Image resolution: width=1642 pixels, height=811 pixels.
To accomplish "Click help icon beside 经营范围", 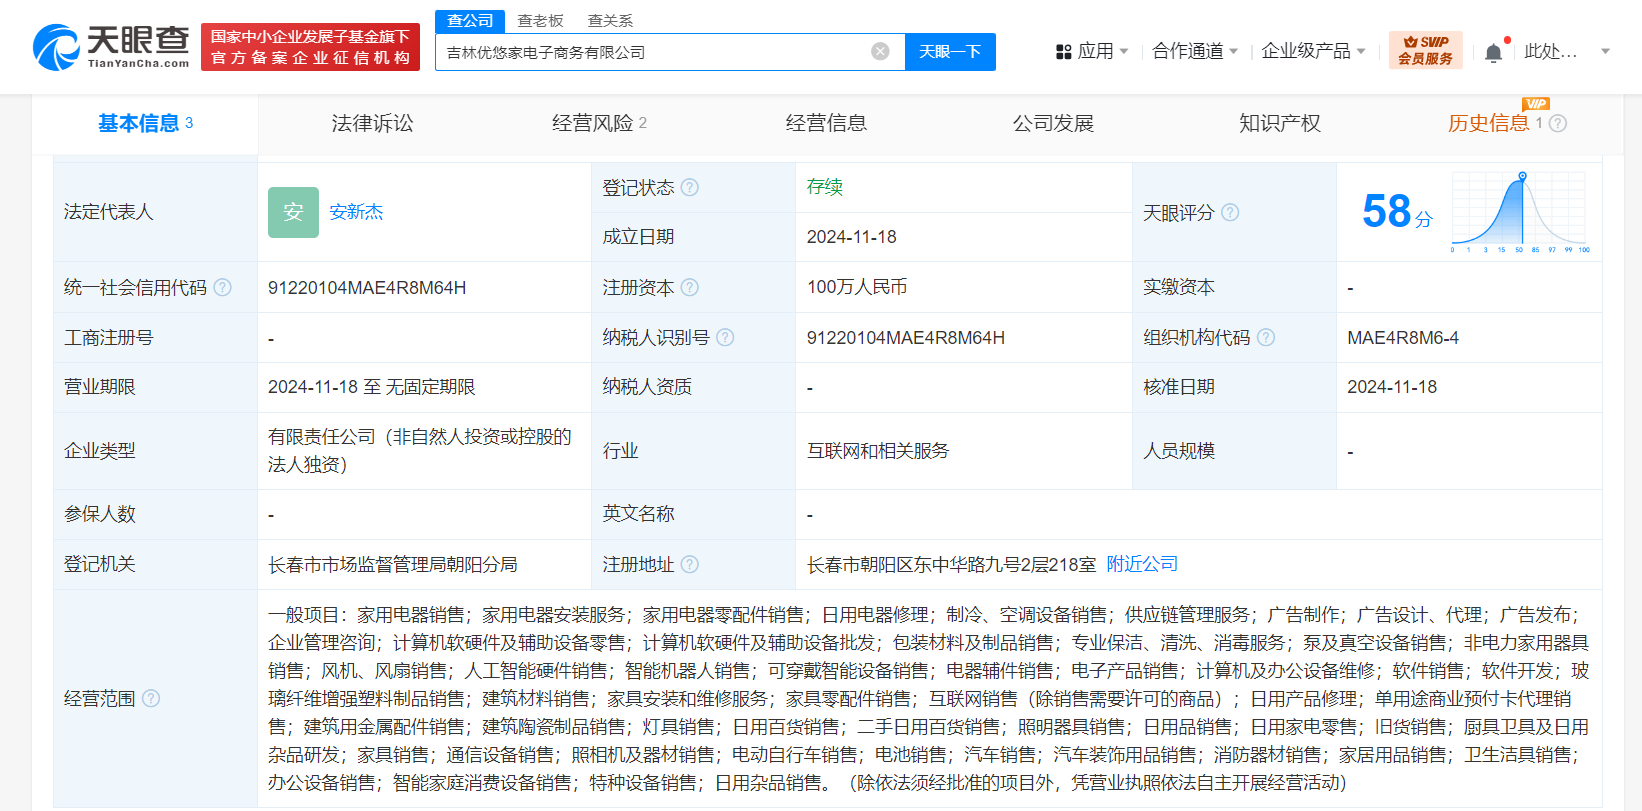I will click(151, 699).
